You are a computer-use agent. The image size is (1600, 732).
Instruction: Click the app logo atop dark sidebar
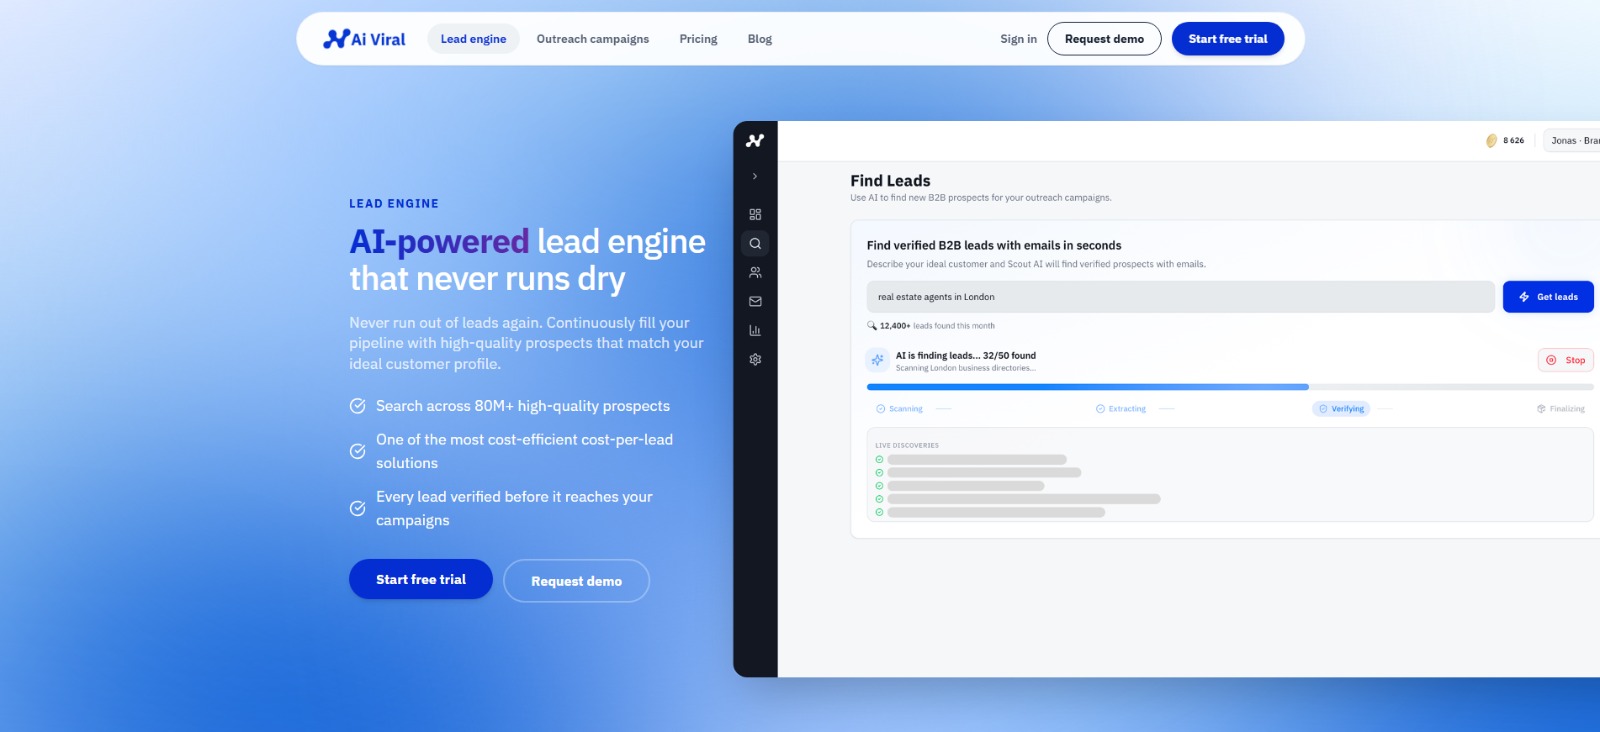tap(755, 141)
